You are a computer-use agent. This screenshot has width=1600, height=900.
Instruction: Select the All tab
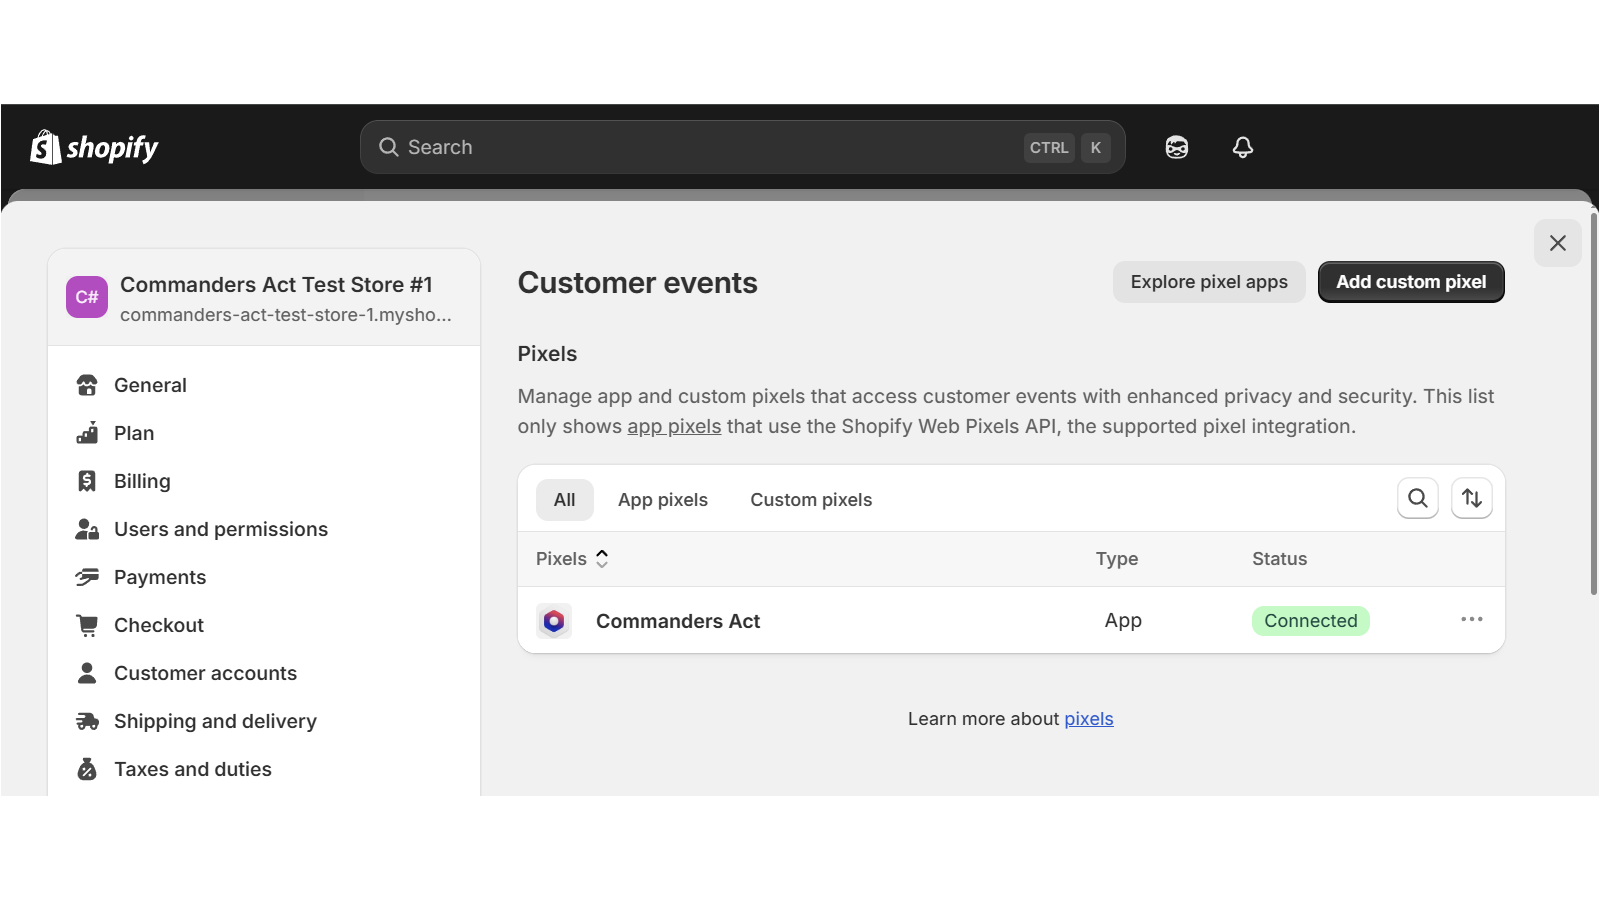[565, 500]
